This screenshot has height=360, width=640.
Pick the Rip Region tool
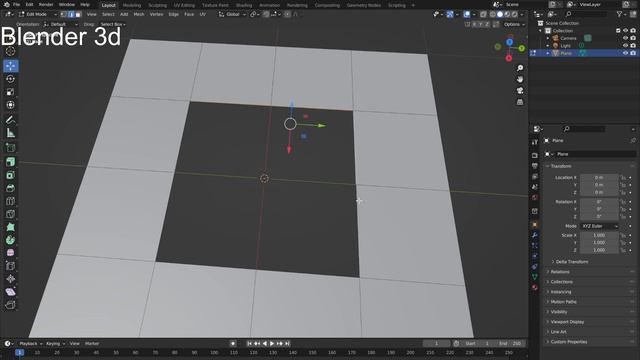[11, 305]
